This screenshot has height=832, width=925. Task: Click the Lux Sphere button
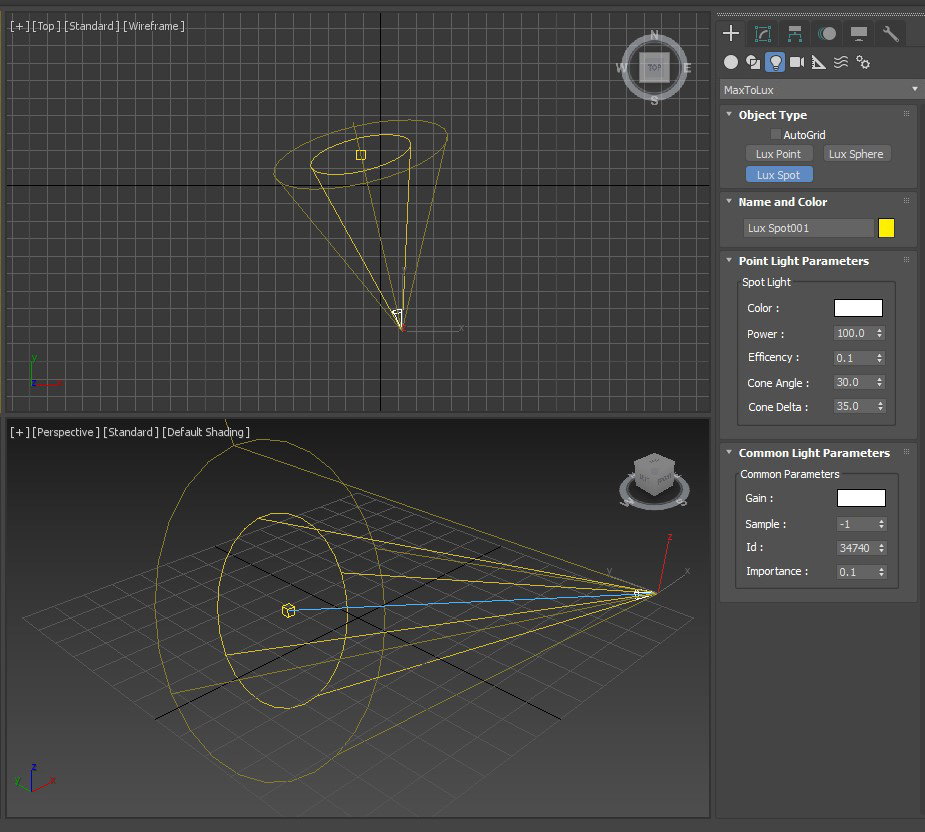click(x=856, y=154)
